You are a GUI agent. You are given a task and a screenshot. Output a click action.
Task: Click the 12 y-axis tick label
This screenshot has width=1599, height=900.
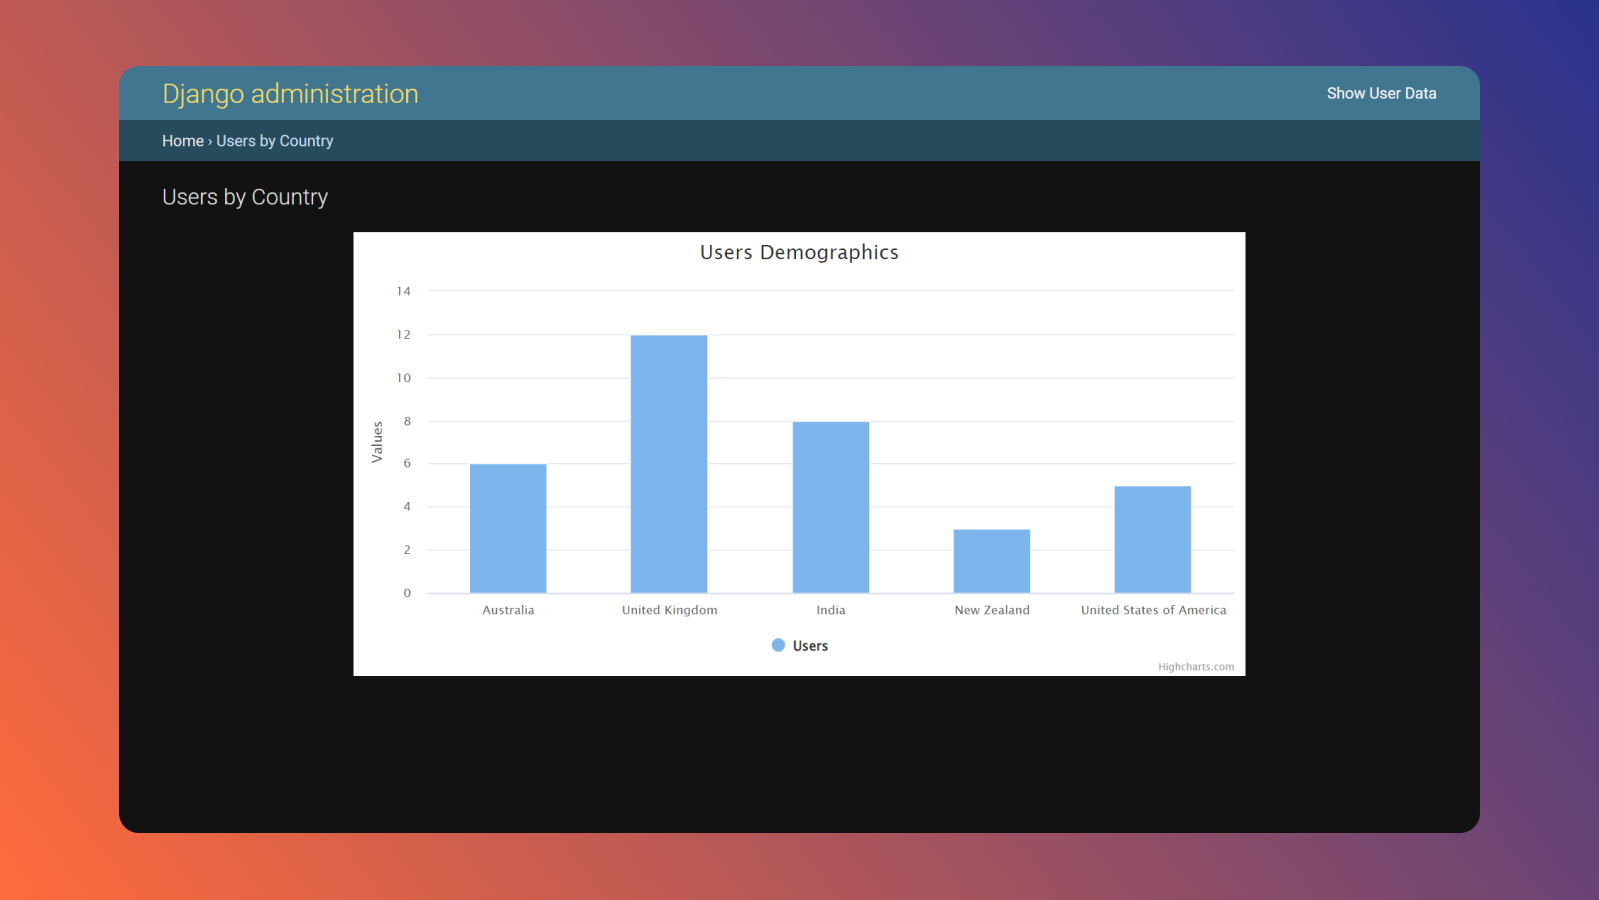(404, 334)
